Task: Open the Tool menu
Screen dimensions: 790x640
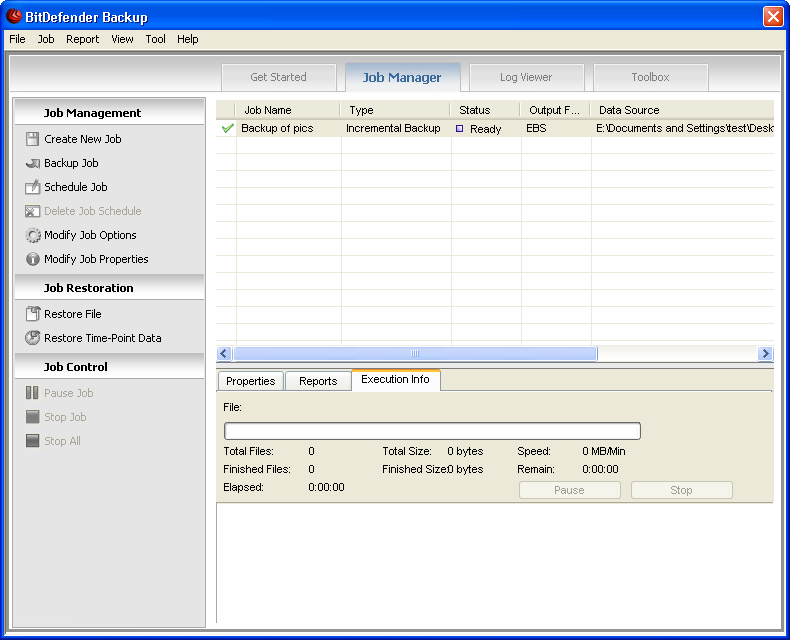Action: 156,39
